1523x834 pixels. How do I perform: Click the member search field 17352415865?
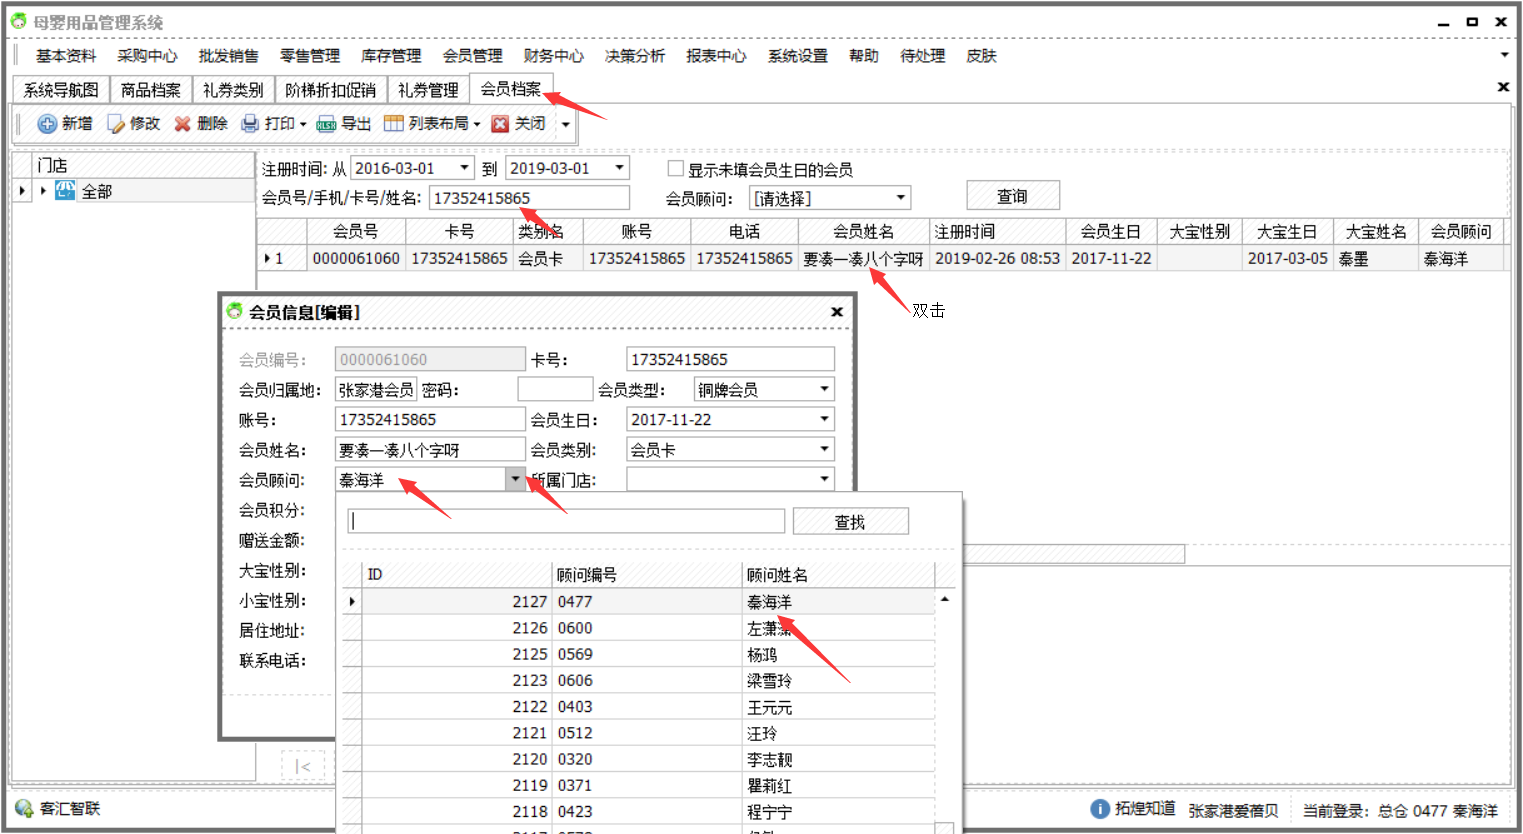pyautogui.click(x=530, y=198)
